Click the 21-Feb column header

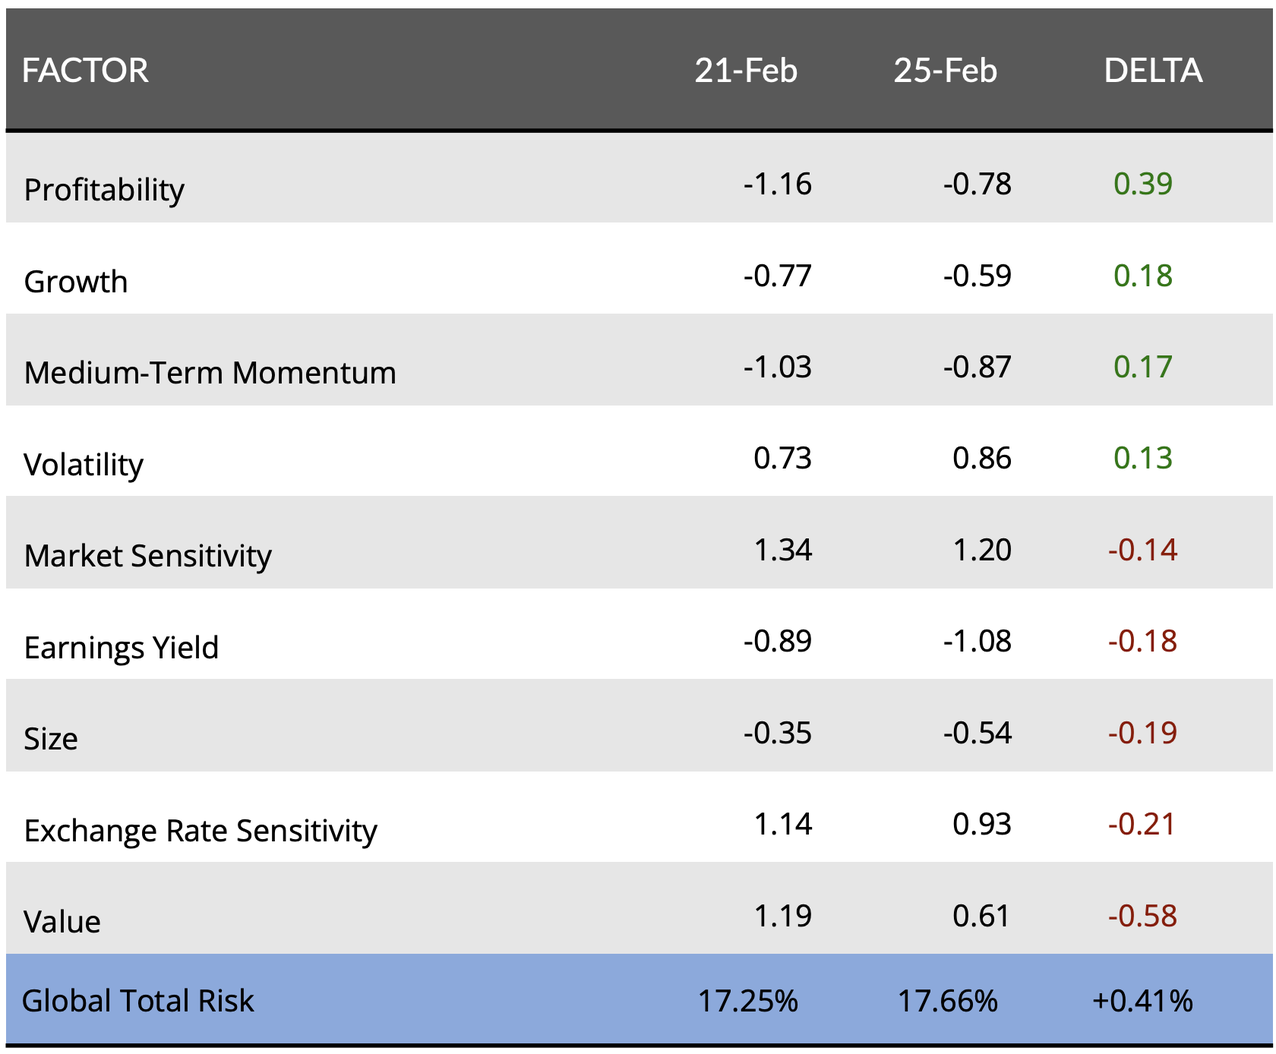tap(746, 71)
